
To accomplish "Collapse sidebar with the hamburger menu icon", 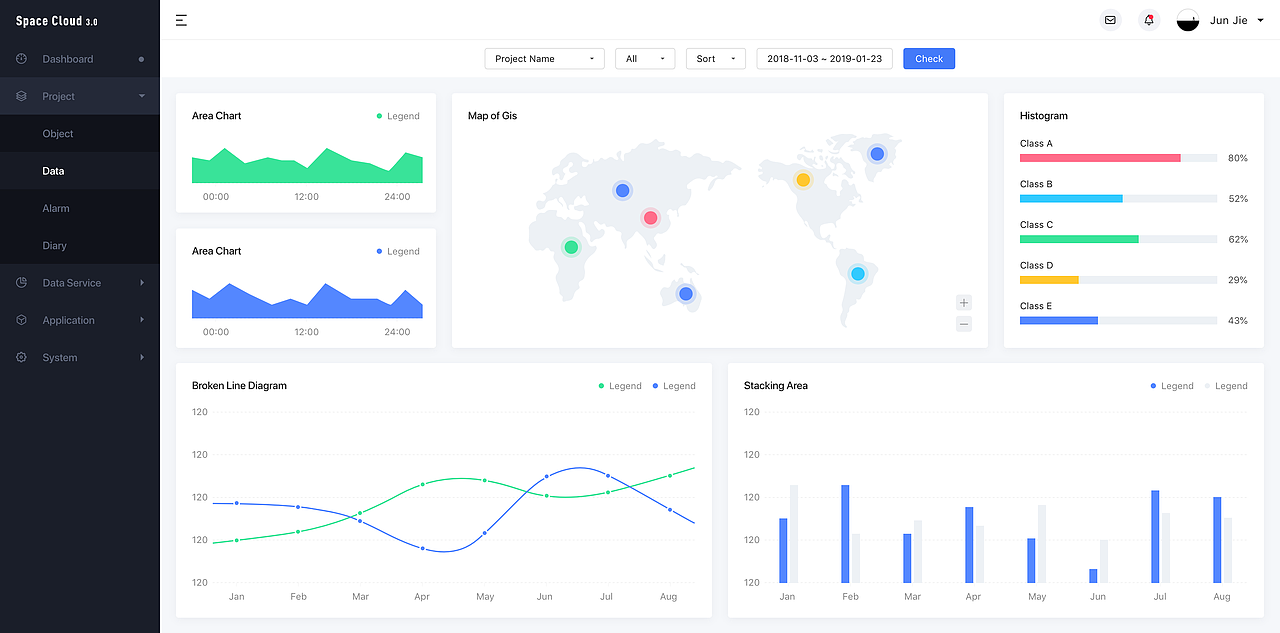I will [181, 20].
